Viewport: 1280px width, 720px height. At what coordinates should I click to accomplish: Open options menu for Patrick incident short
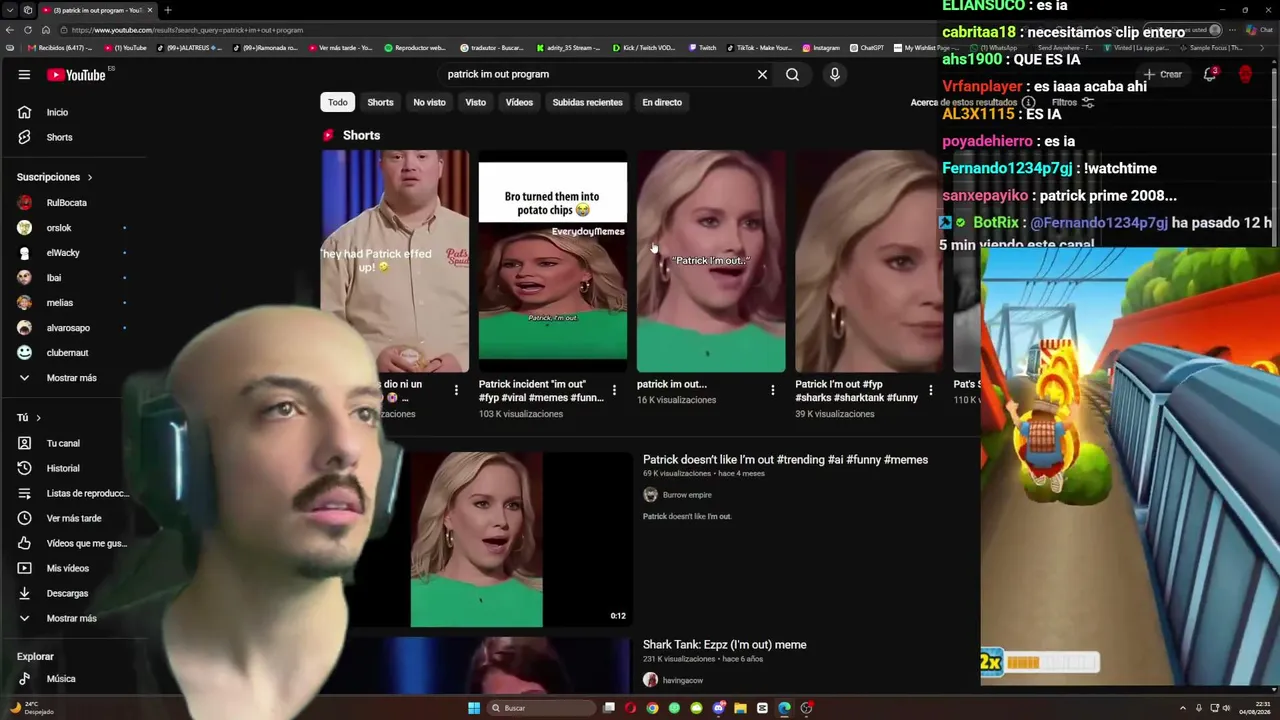point(614,391)
